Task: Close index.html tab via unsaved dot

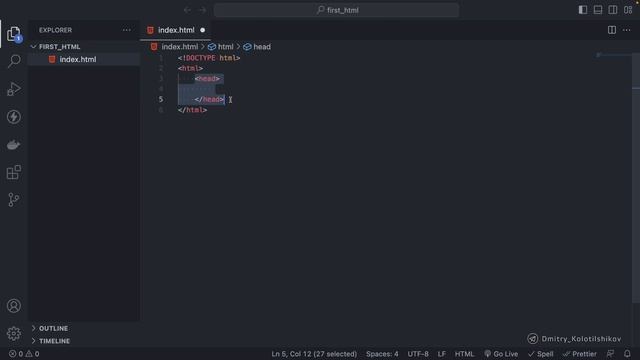Action: pyautogui.click(x=202, y=30)
